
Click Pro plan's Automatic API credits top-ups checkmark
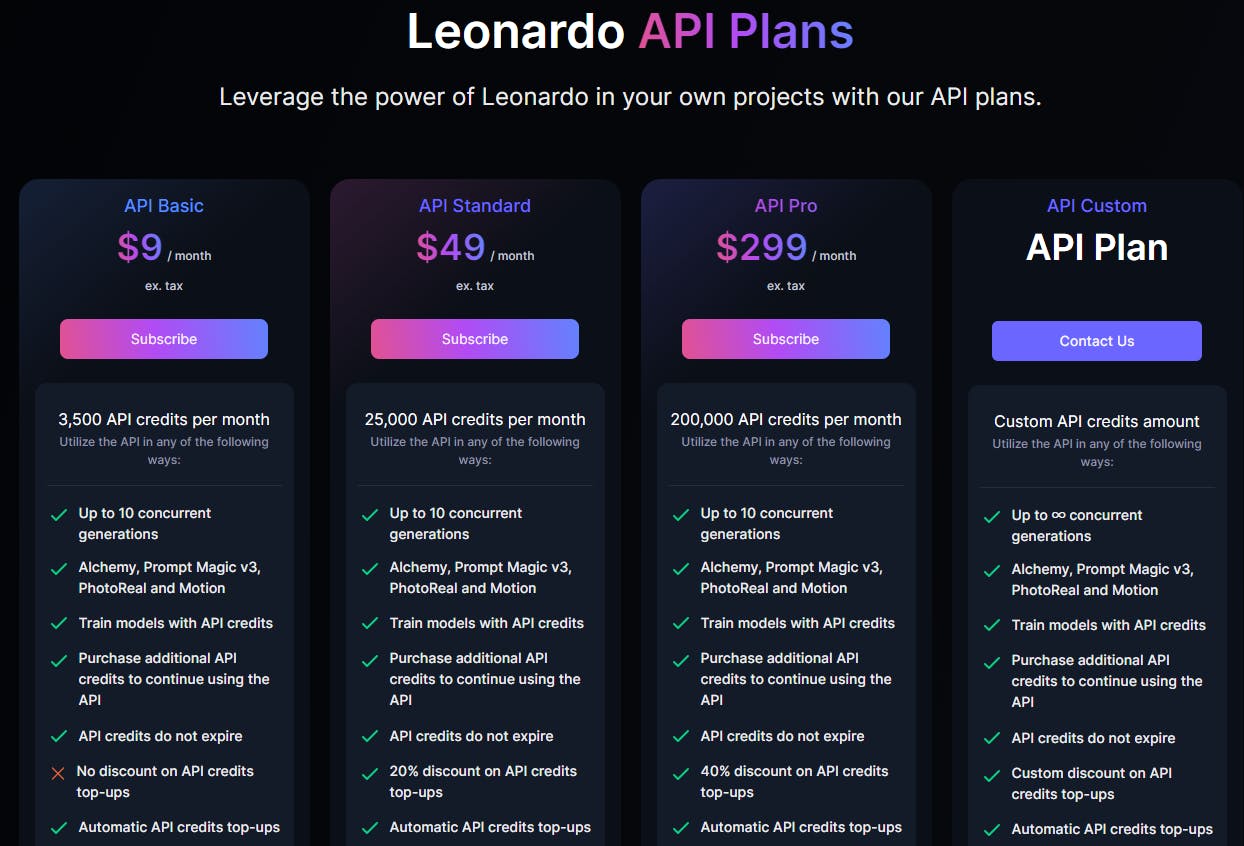[681, 827]
